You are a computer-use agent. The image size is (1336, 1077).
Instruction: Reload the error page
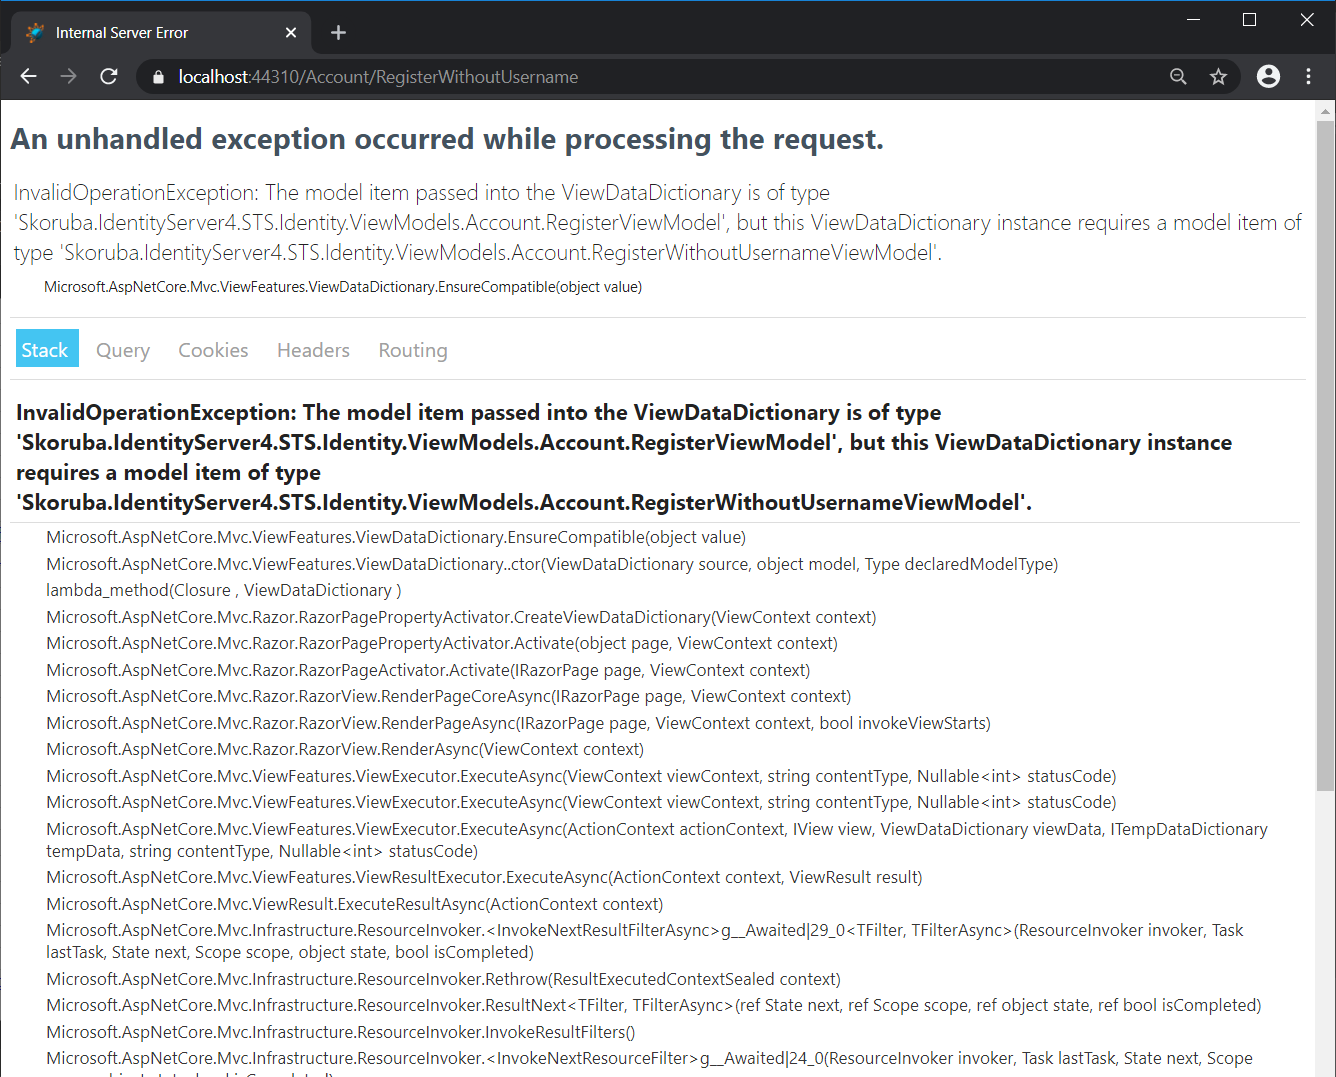click(109, 76)
